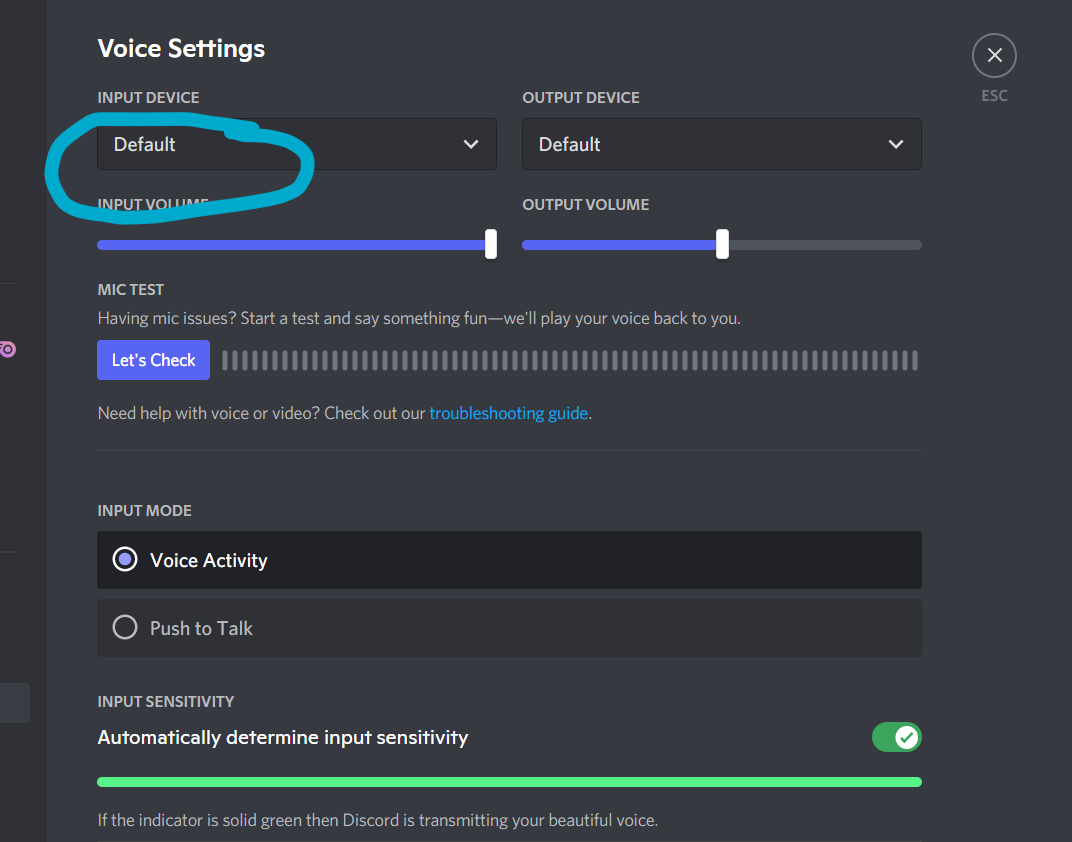Click the Output Device label

point(581,98)
